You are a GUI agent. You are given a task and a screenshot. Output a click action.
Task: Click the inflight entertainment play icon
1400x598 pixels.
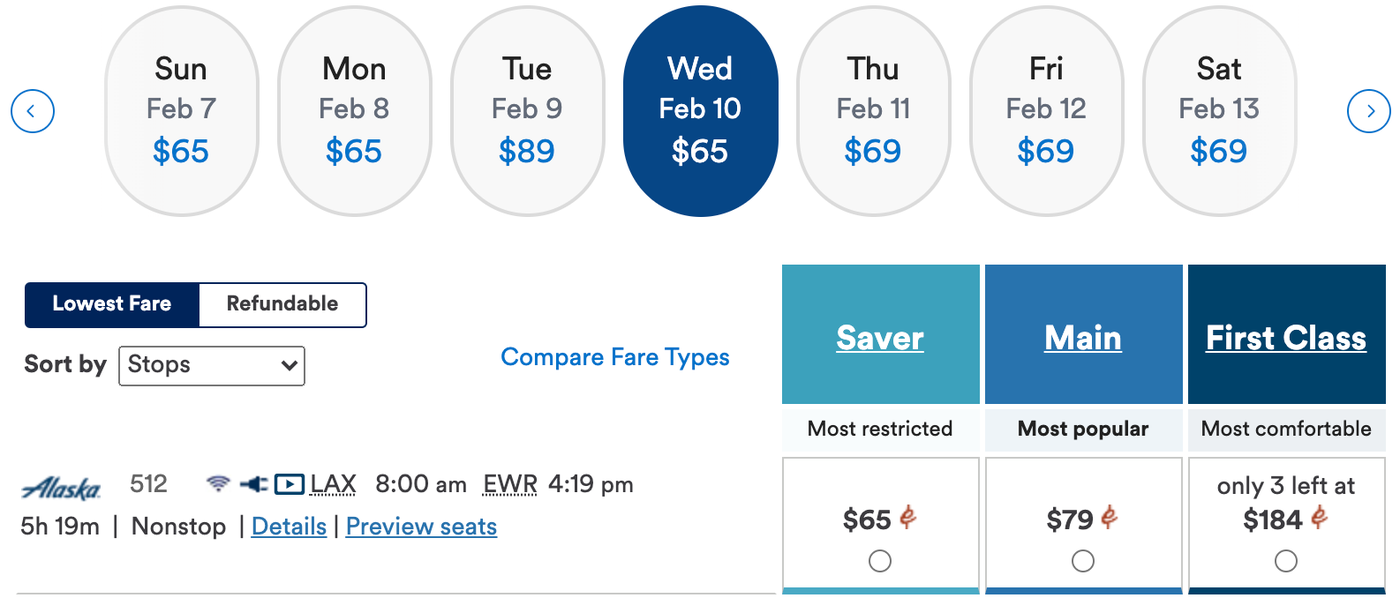point(289,483)
